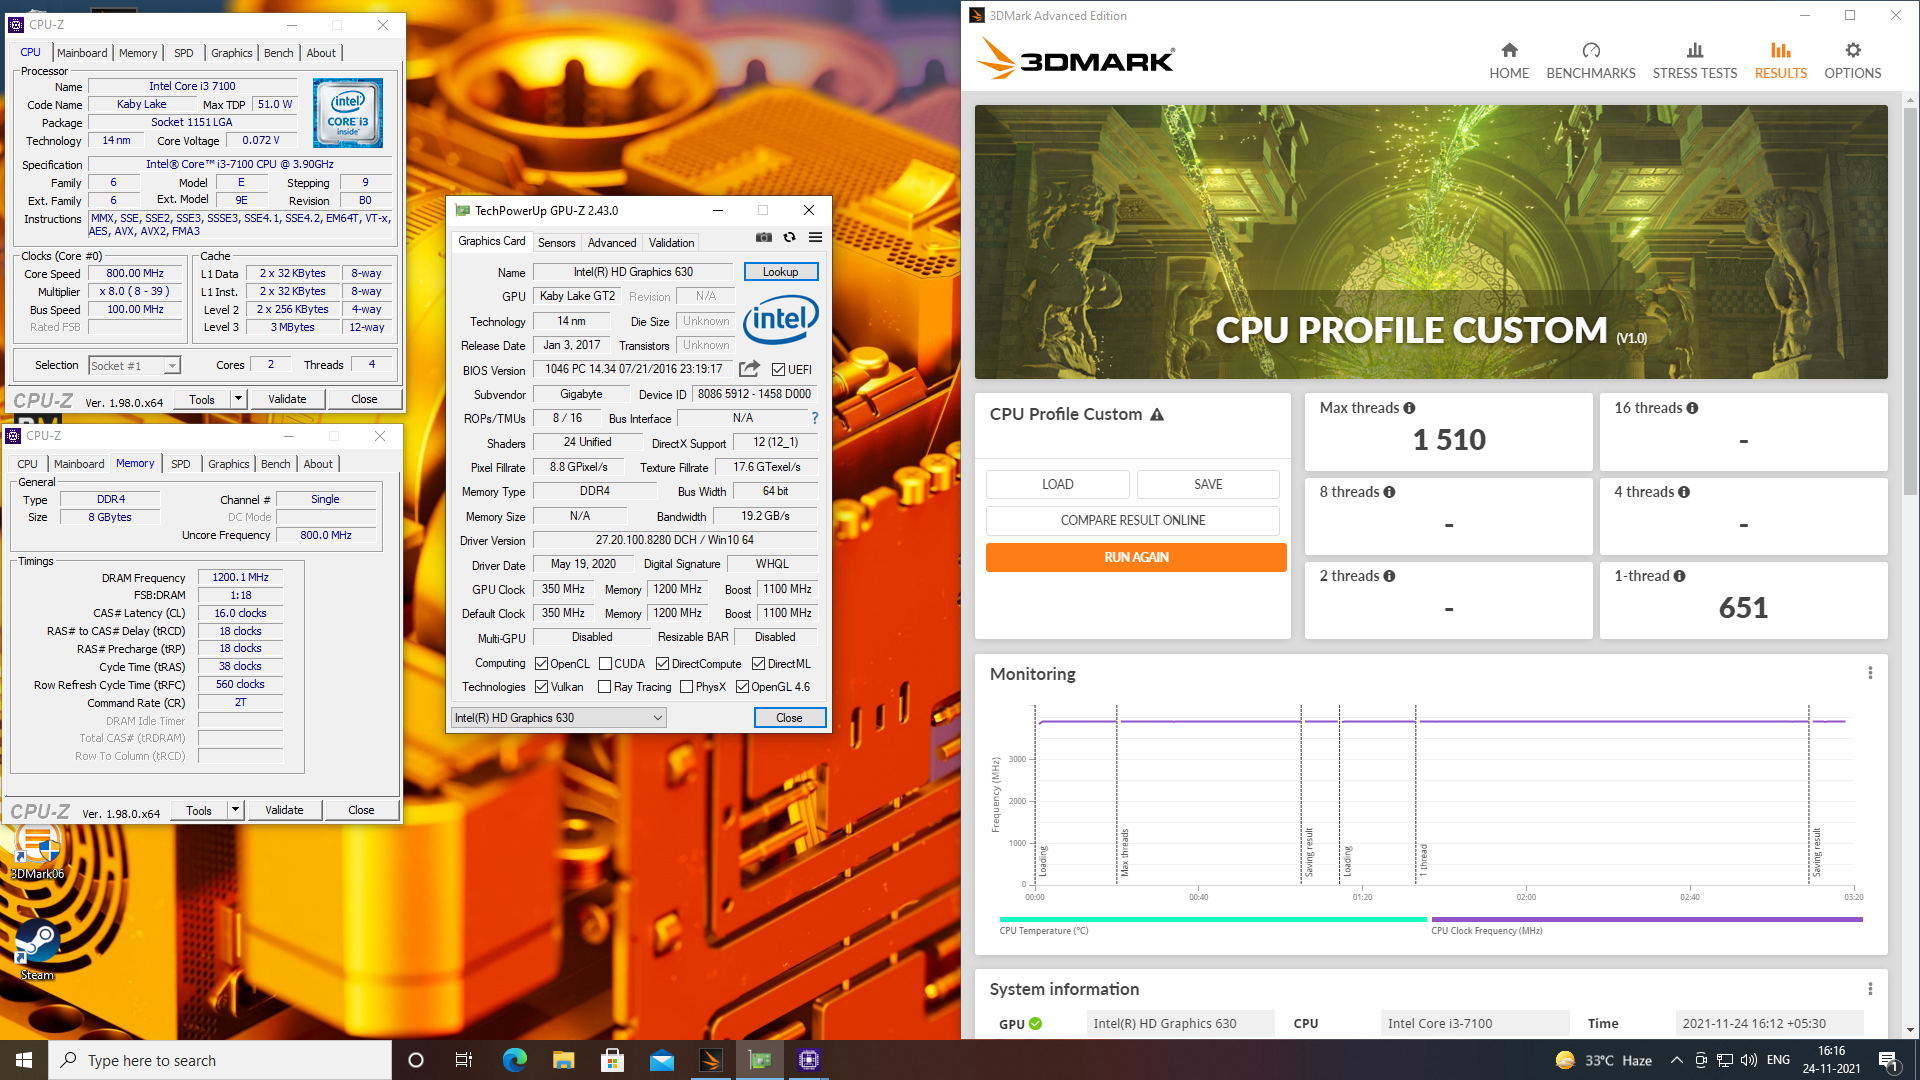Image resolution: width=1920 pixels, height=1080 pixels.
Task: Toggle Vulkan checkbox in GPU-Z
Action: (541, 687)
